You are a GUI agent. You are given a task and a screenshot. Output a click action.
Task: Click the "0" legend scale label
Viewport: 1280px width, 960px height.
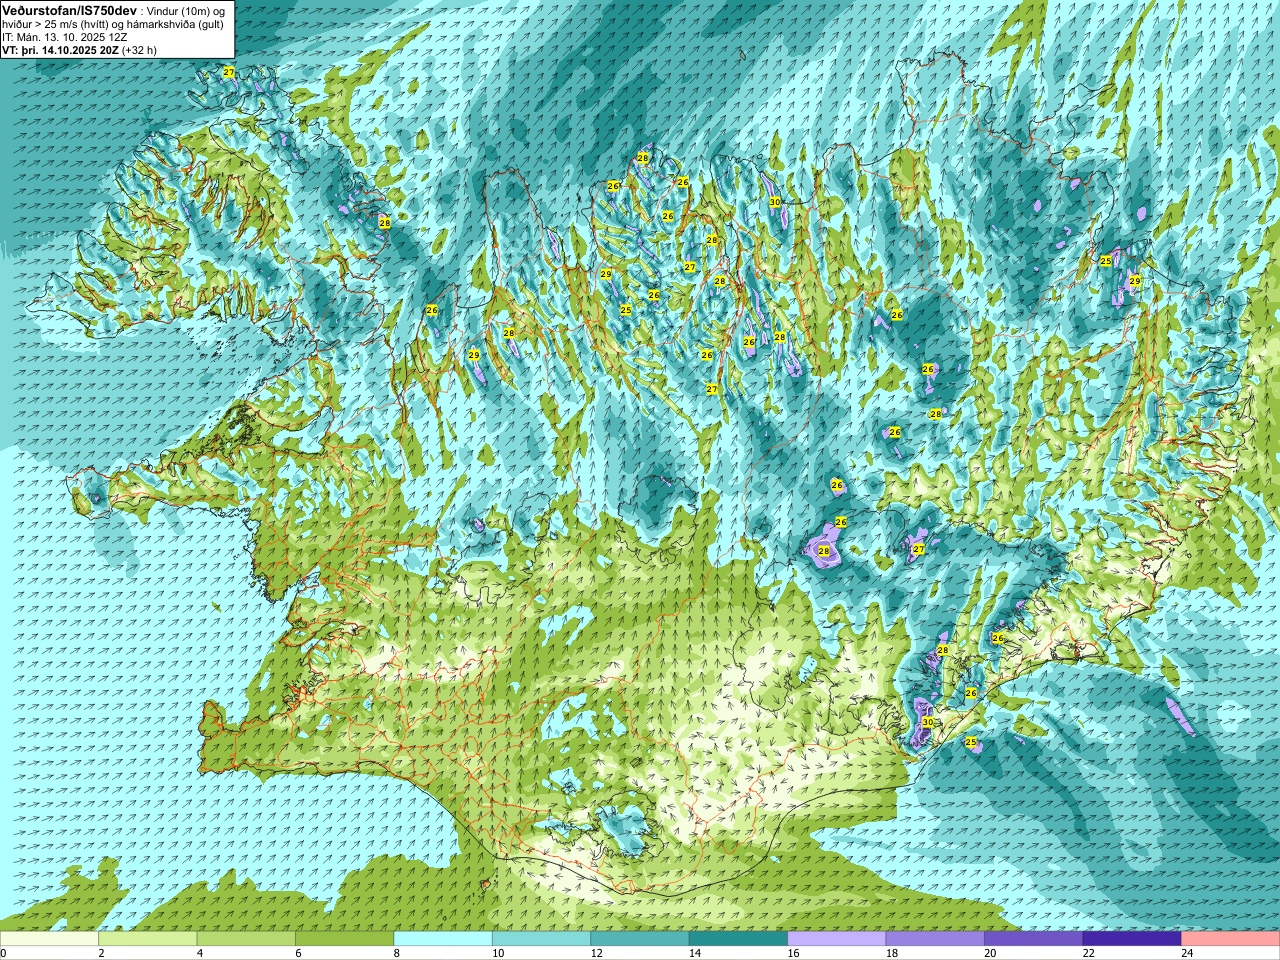[4, 953]
